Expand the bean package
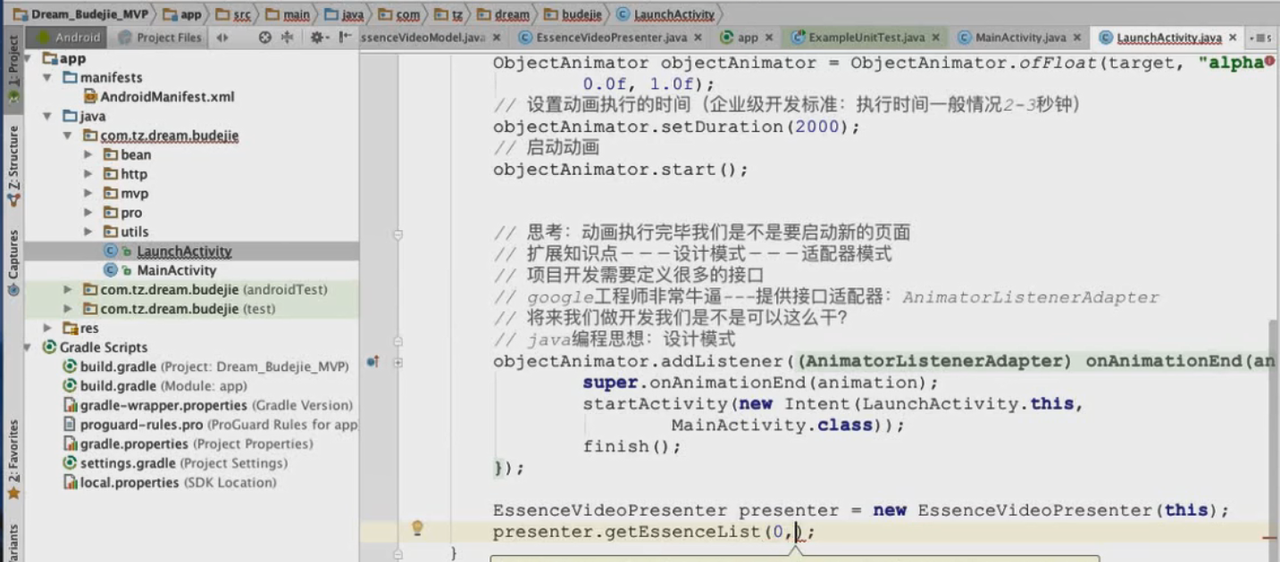 (87, 155)
